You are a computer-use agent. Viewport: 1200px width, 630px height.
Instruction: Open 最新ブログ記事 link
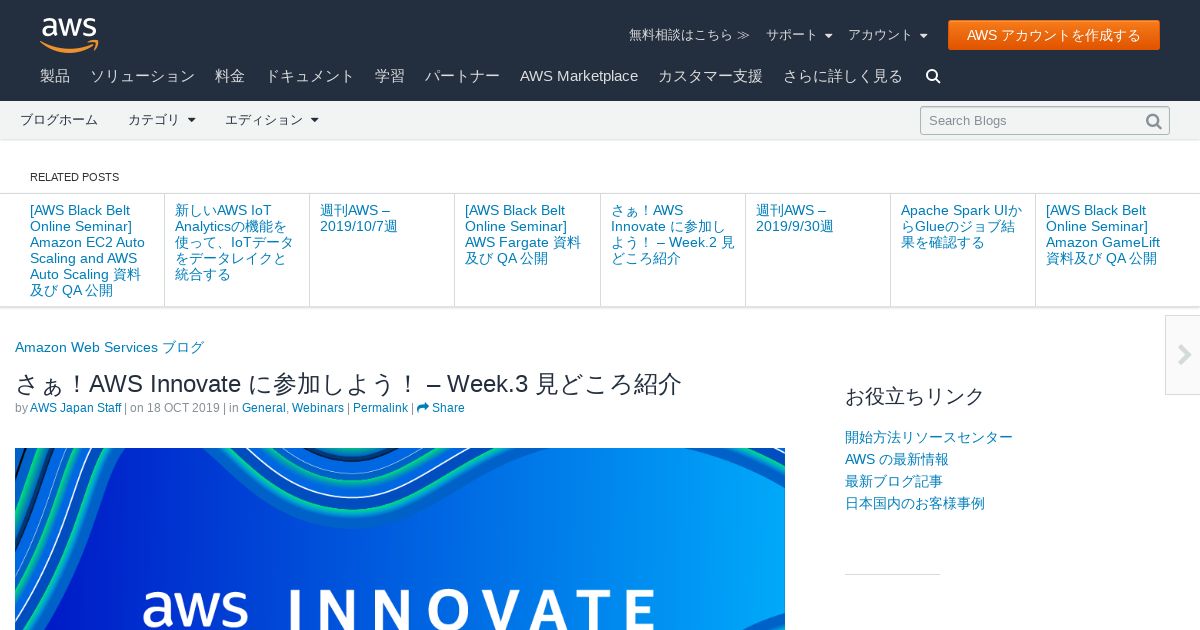point(894,481)
